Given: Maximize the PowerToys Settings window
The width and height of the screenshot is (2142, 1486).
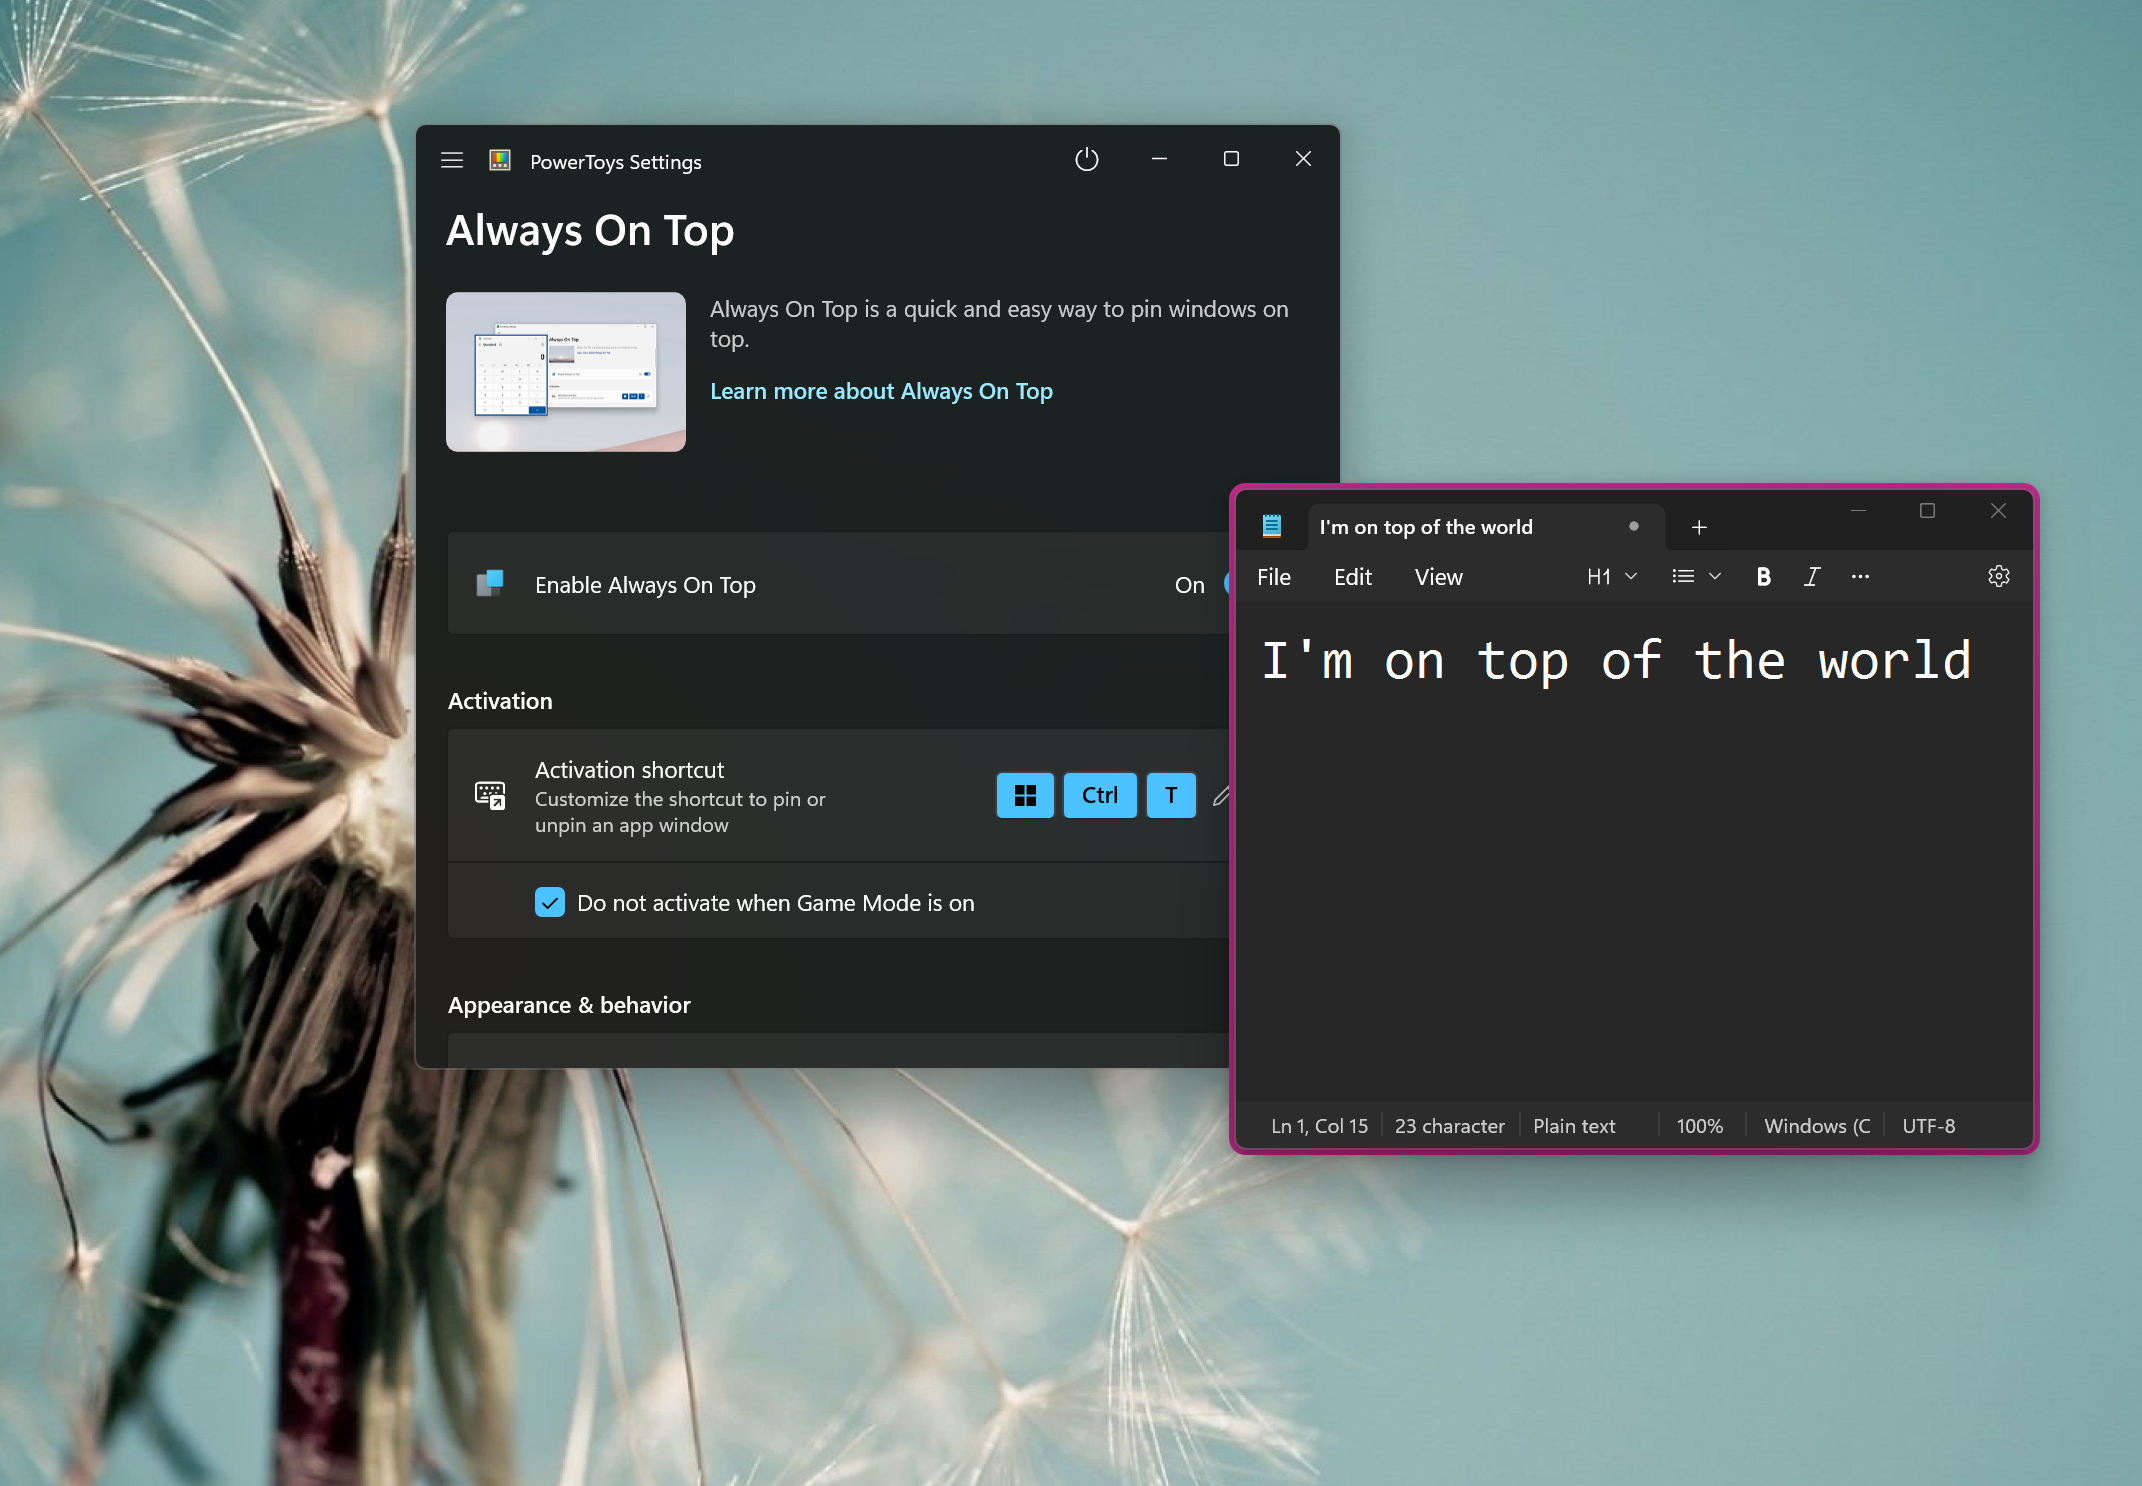Looking at the screenshot, I should [x=1231, y=159].
